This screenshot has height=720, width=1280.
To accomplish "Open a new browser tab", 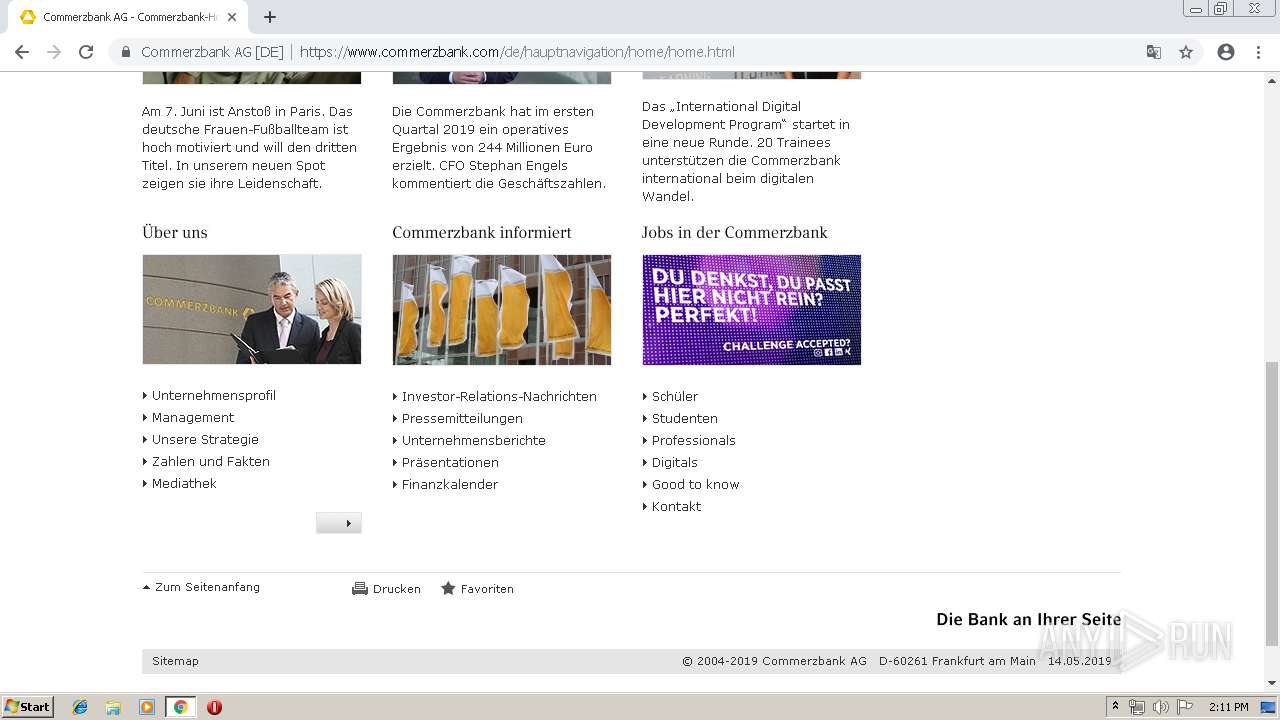I will [270, 17].
